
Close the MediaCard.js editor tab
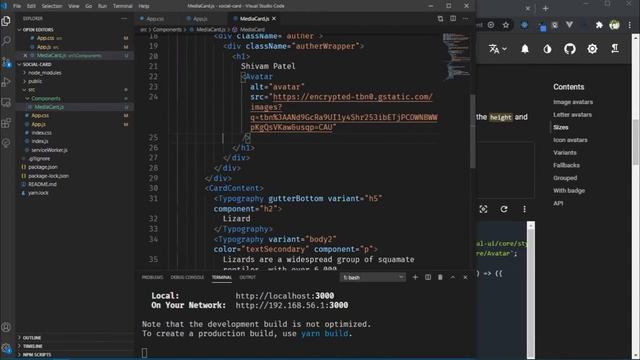pyautogui.click(x=274, y=18)
